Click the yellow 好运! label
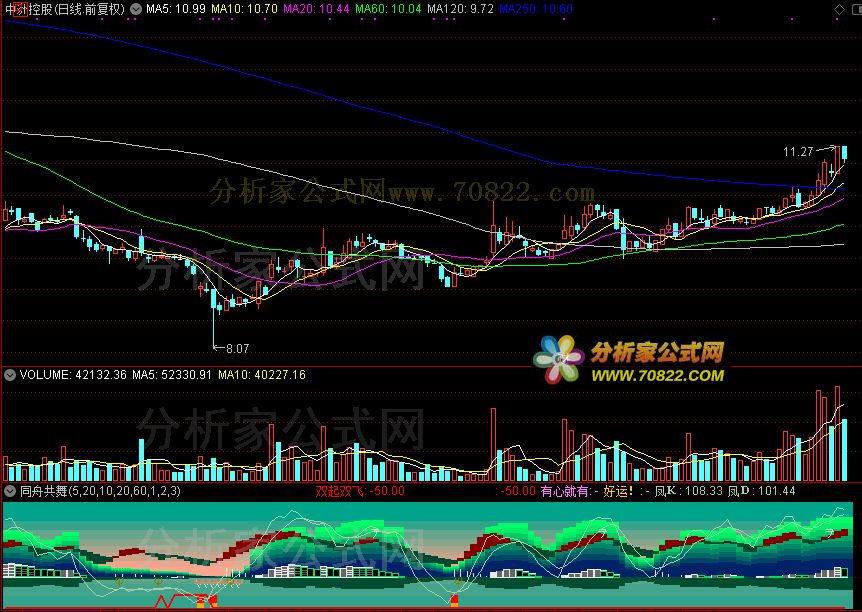 tap(618, 491)
